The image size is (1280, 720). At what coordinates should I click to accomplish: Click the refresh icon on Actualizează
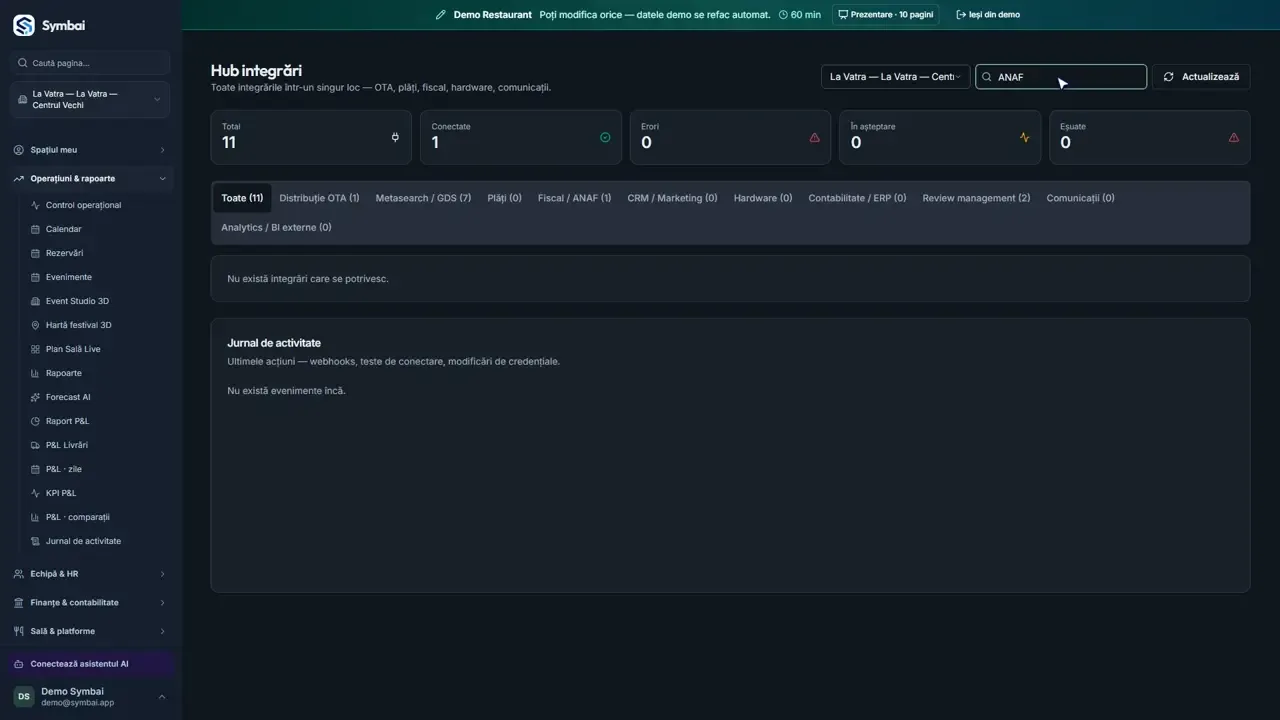1168,77
